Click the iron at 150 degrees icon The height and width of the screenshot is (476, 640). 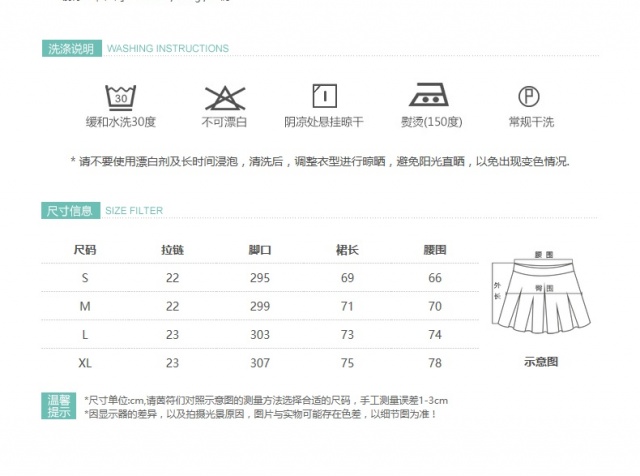(431, 96)
